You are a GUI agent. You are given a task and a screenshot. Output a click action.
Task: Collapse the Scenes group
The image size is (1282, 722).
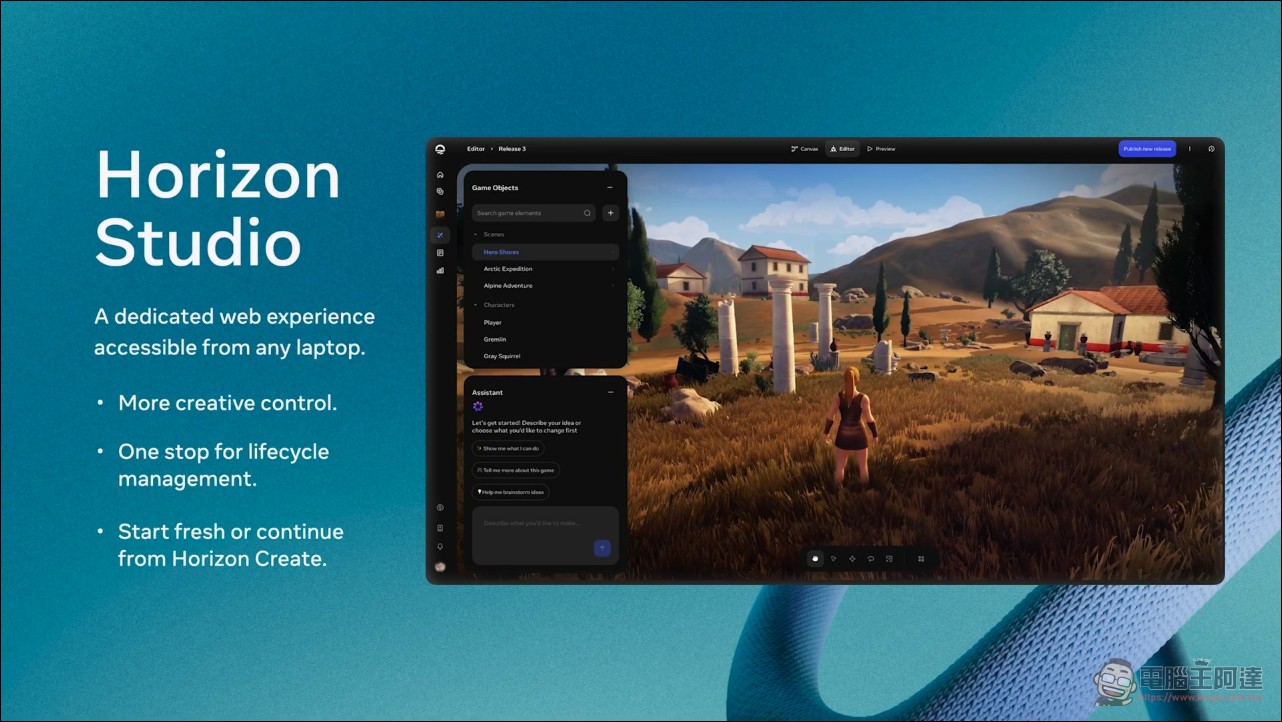(x=476, y=234)
